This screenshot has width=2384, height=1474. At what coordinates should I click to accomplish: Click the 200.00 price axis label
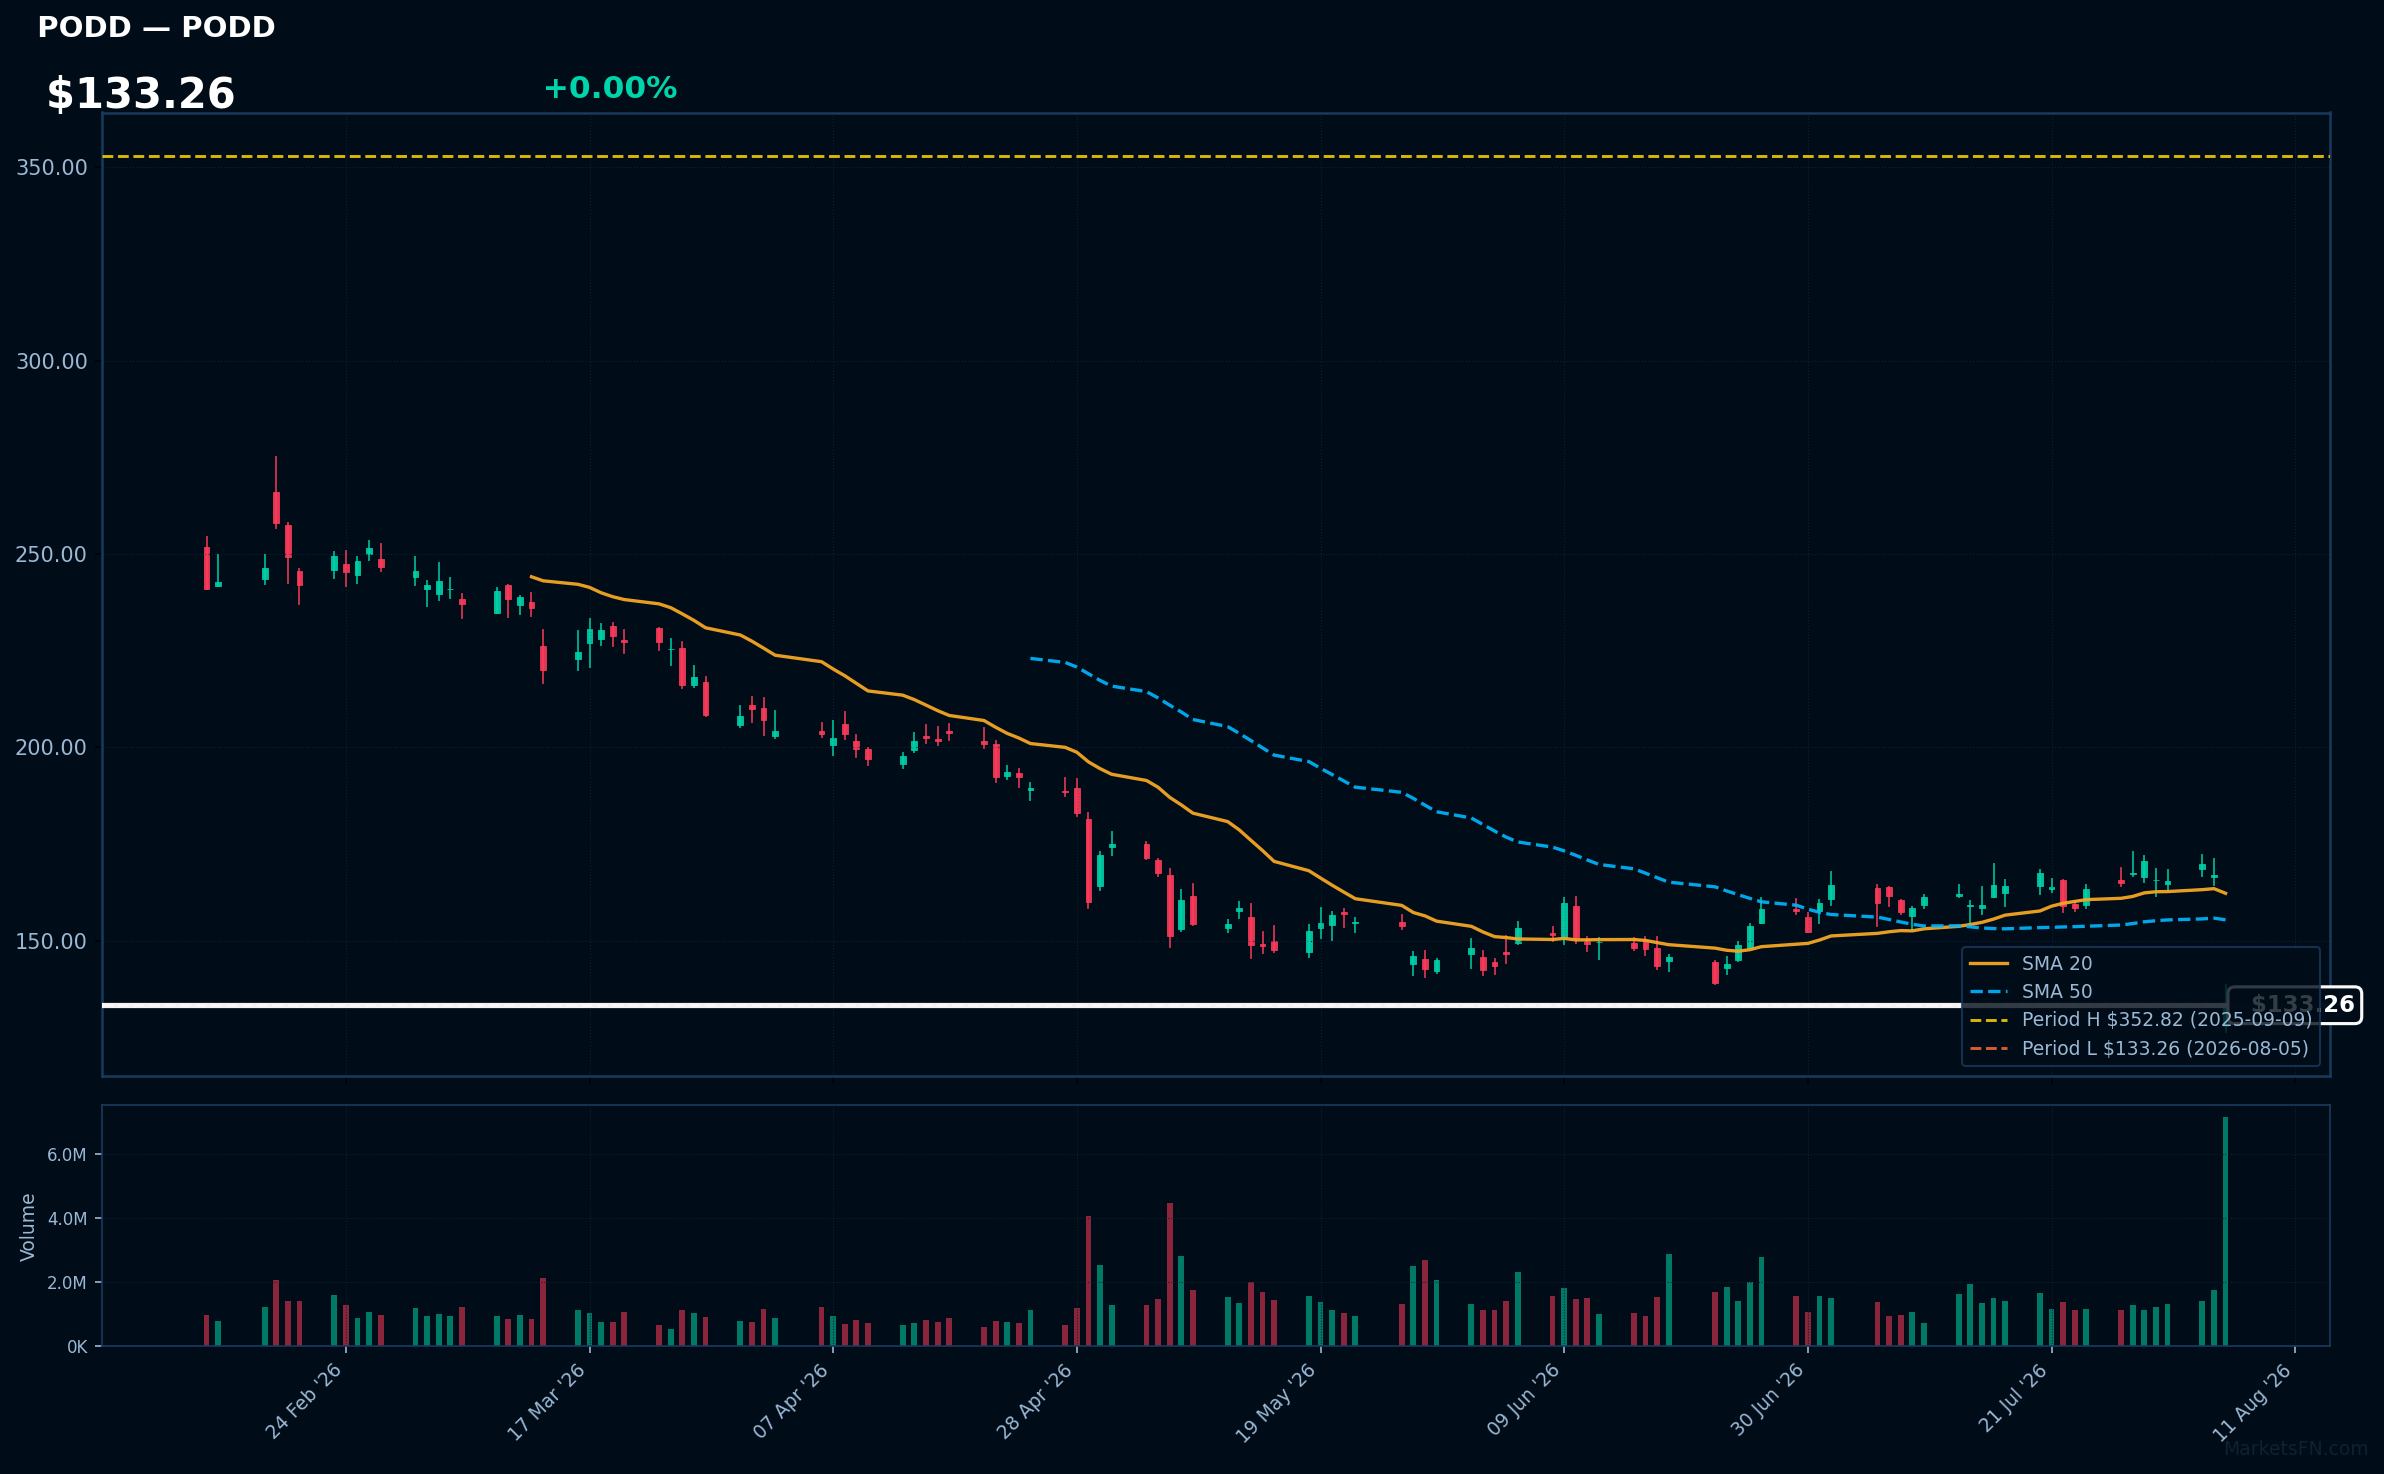click(x=52, y=748)
